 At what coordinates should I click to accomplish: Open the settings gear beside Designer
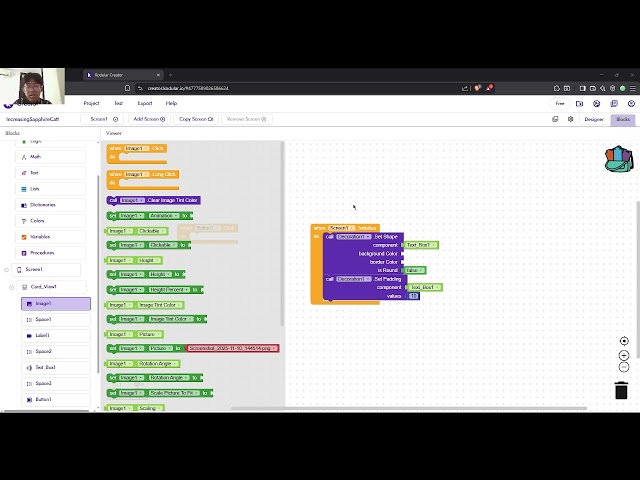click(x=571, y=119)
